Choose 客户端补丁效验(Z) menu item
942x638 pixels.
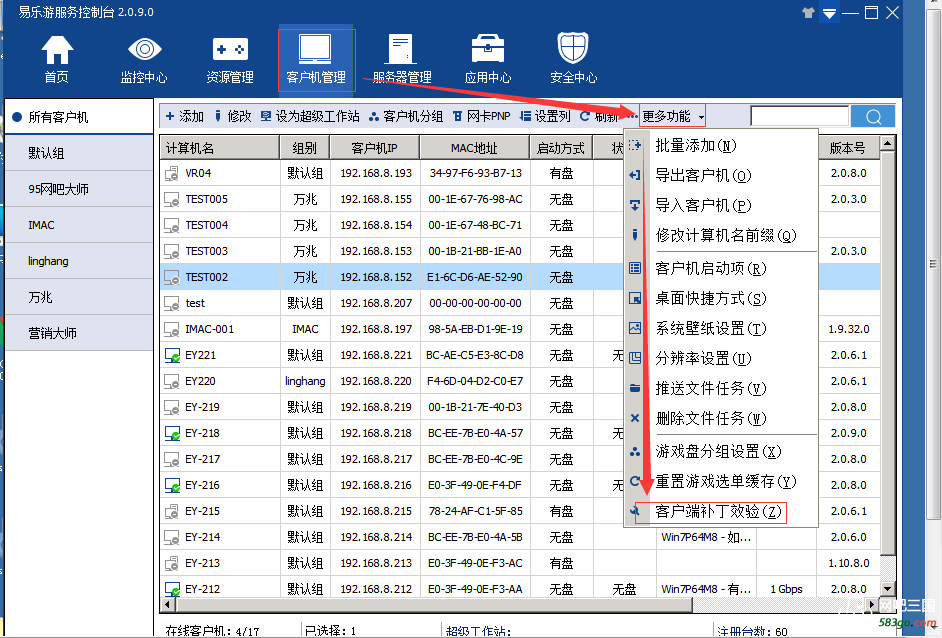721,512
